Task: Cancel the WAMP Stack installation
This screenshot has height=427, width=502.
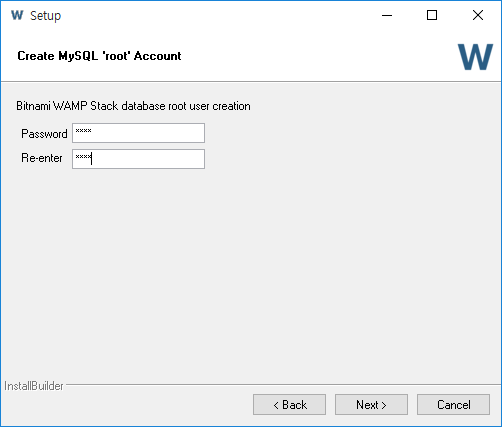Action: 453,405
